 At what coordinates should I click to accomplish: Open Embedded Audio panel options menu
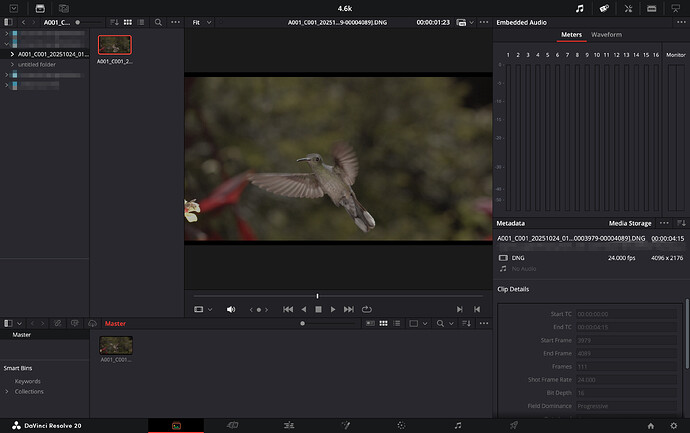point(681,22)
